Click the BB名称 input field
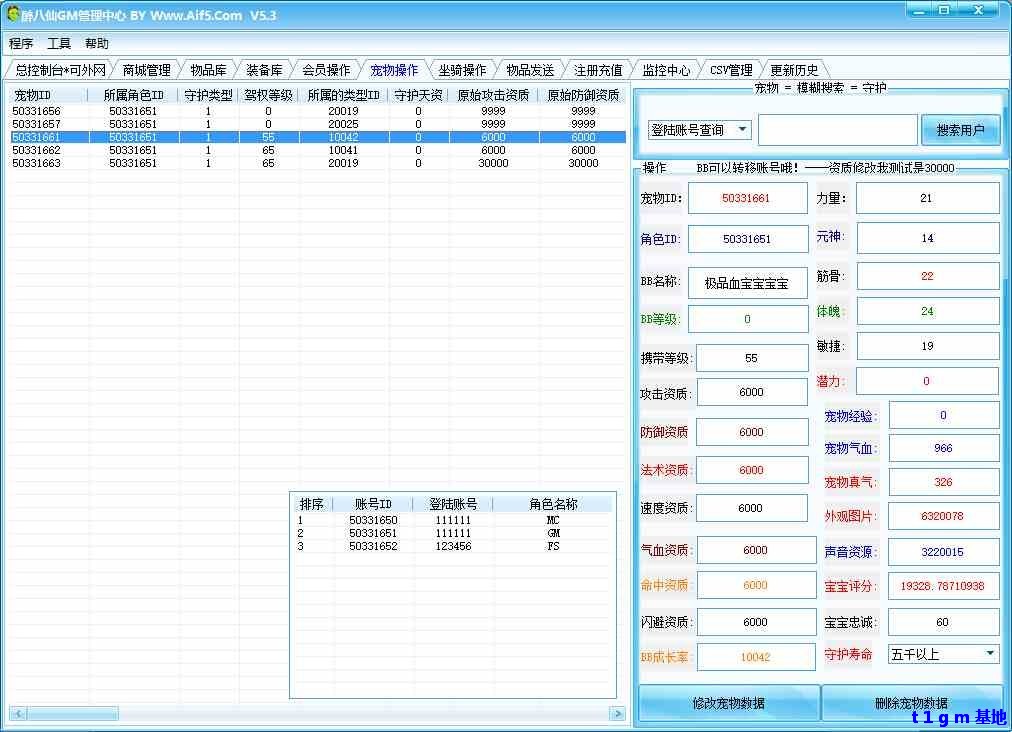Screen dimensions: 1012x732 click(746, 283)
